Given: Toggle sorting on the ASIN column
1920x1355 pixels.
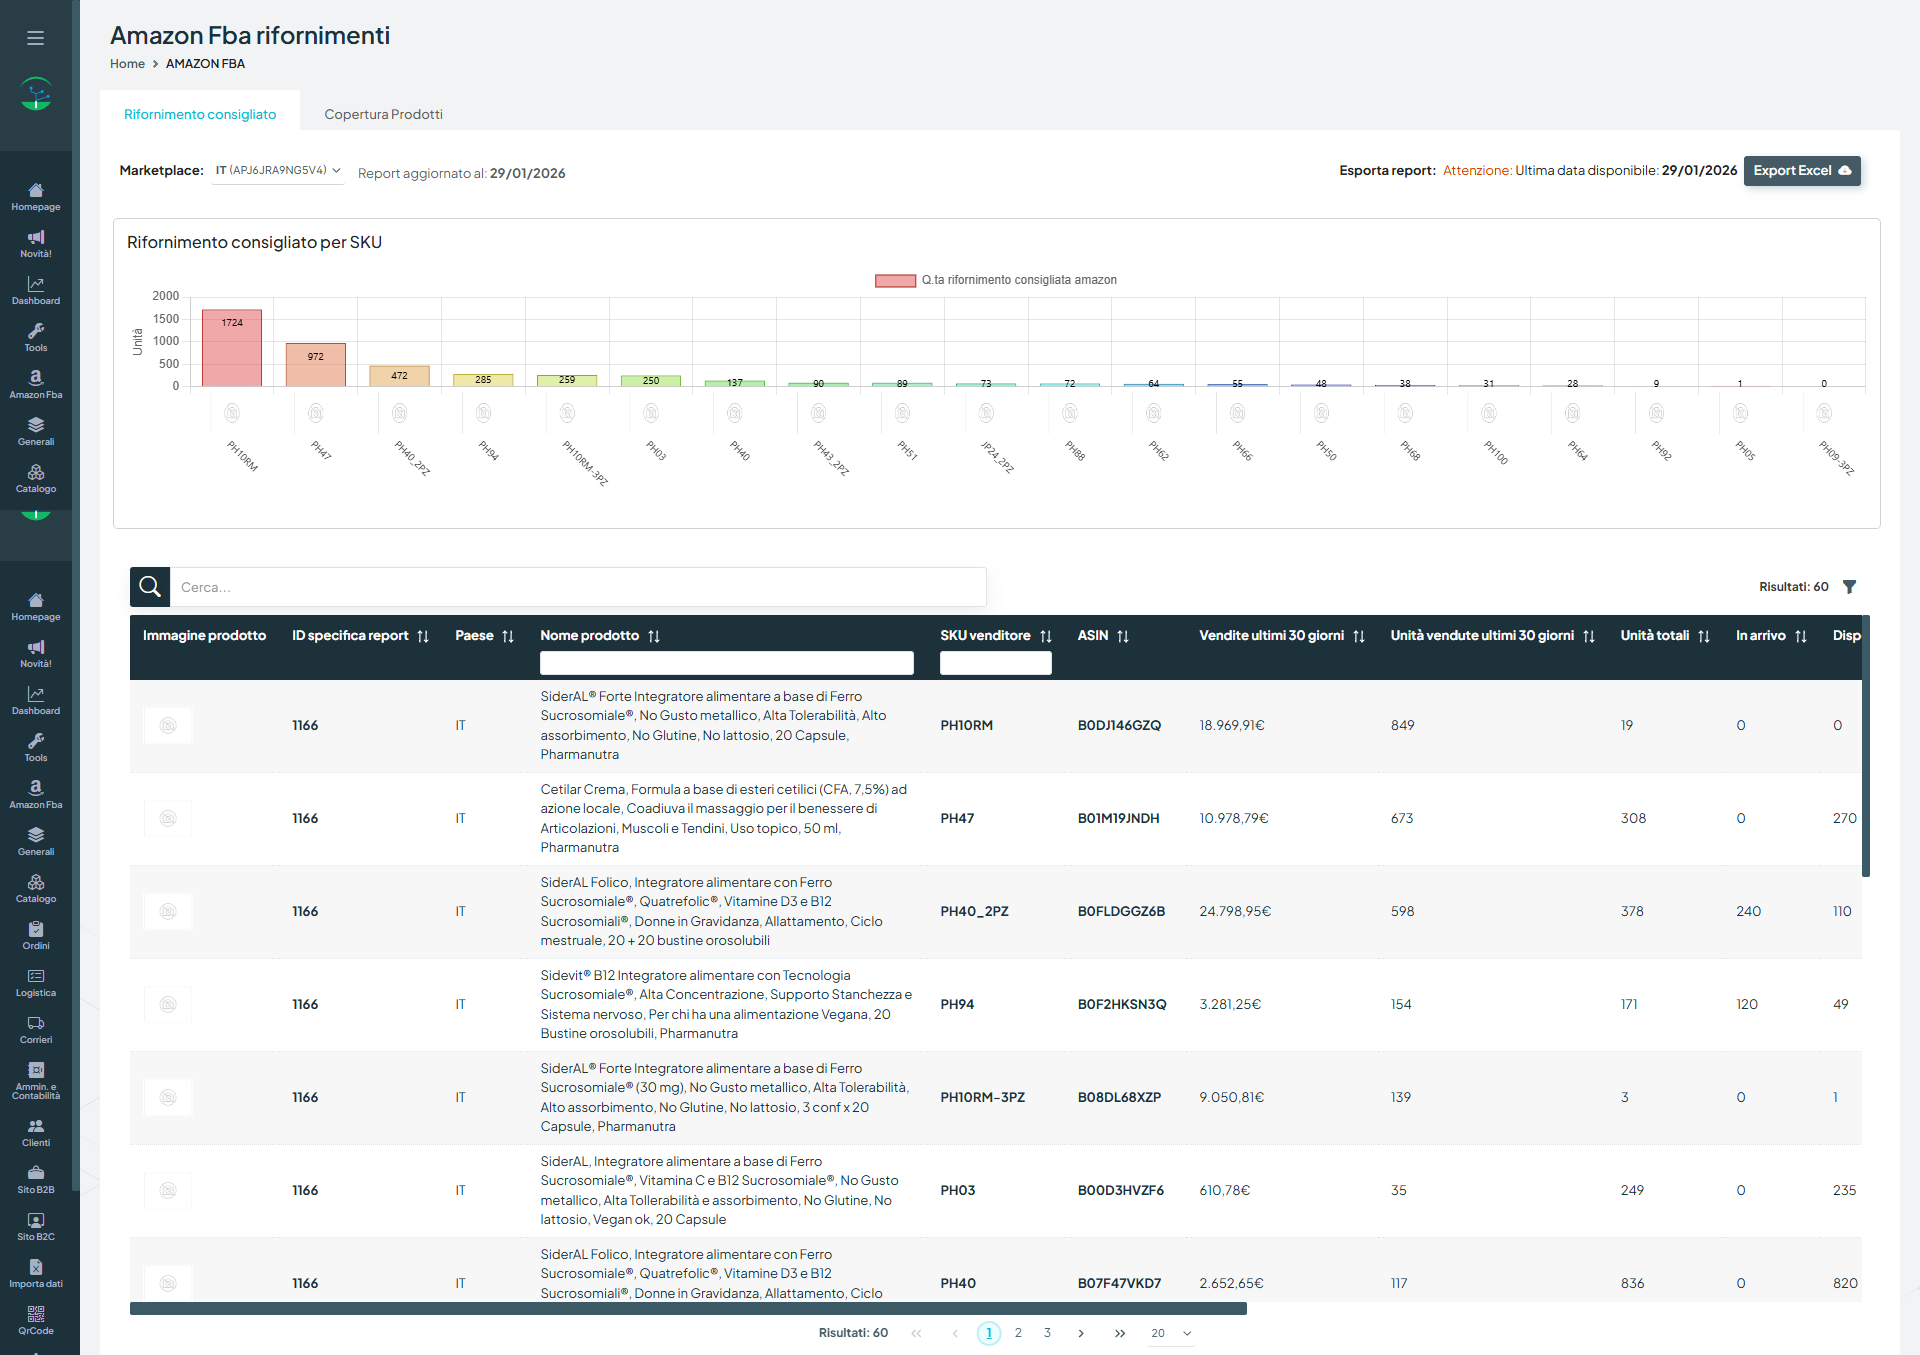Looking at the screenshot, I should (x=1124, y=635).
